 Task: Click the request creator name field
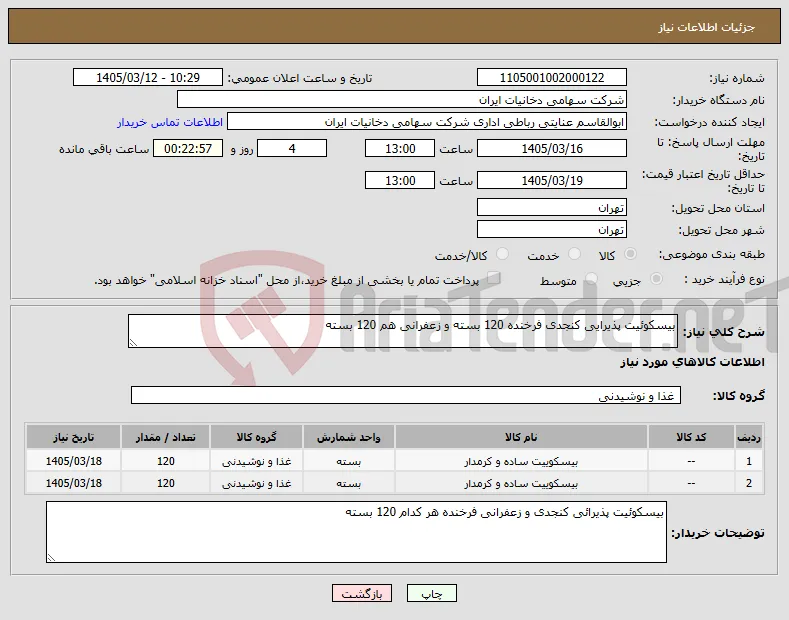427,122
